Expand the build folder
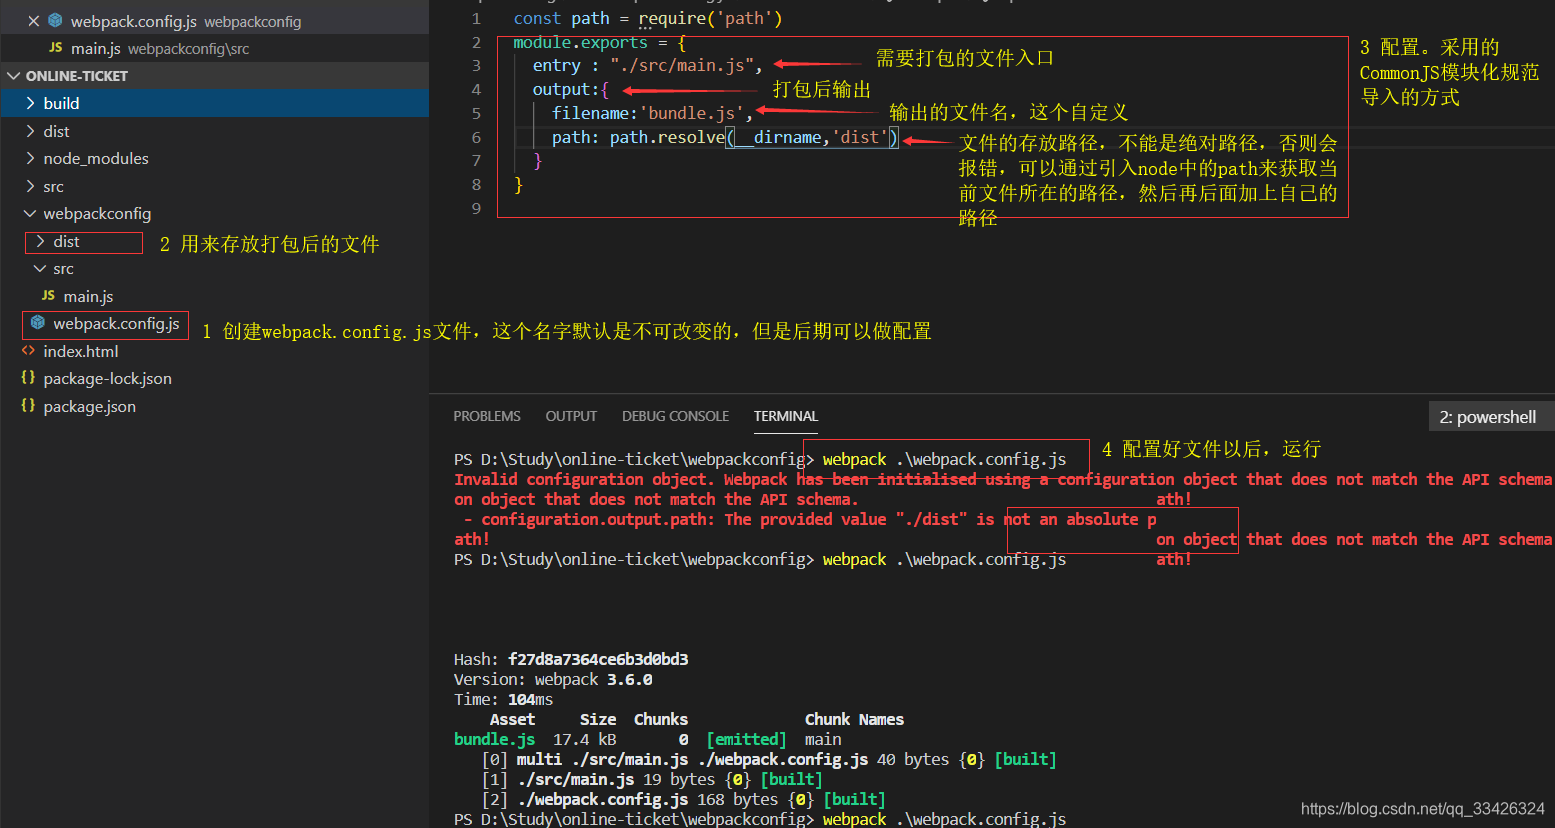 [x=30, y=103]
